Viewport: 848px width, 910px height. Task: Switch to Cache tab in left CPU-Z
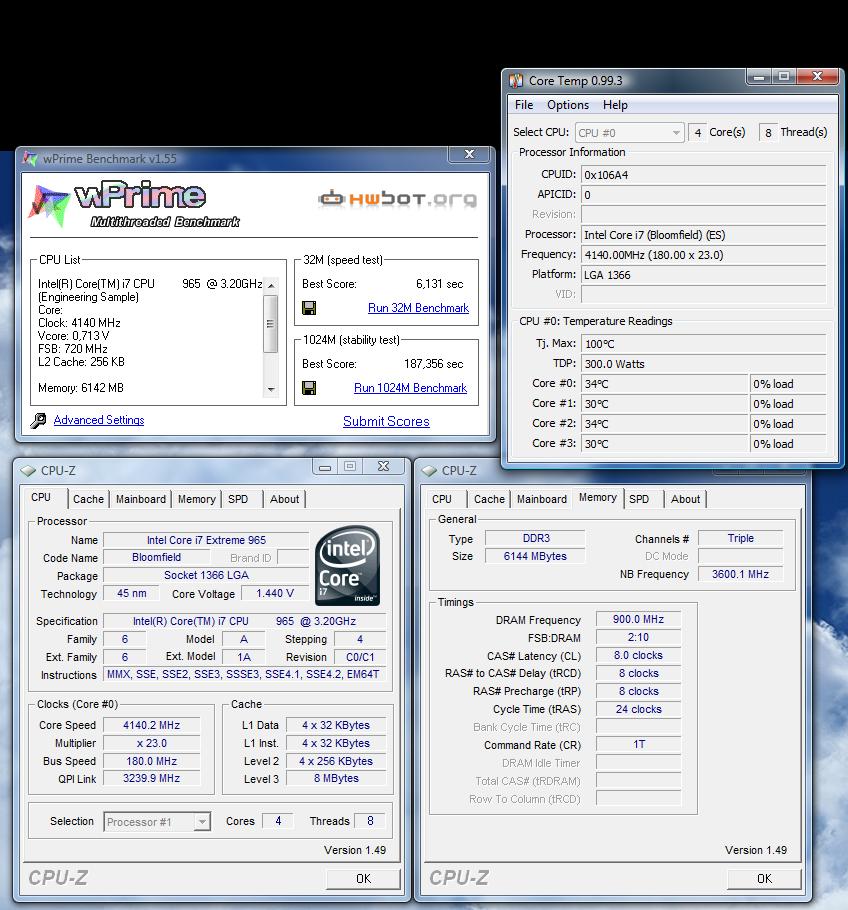tap(88, 499)
